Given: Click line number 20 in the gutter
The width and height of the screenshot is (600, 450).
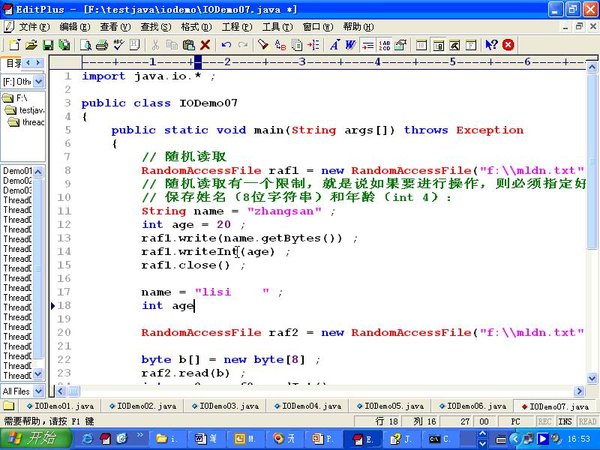Looking at the screenshot, I should (x=64, y=333).
